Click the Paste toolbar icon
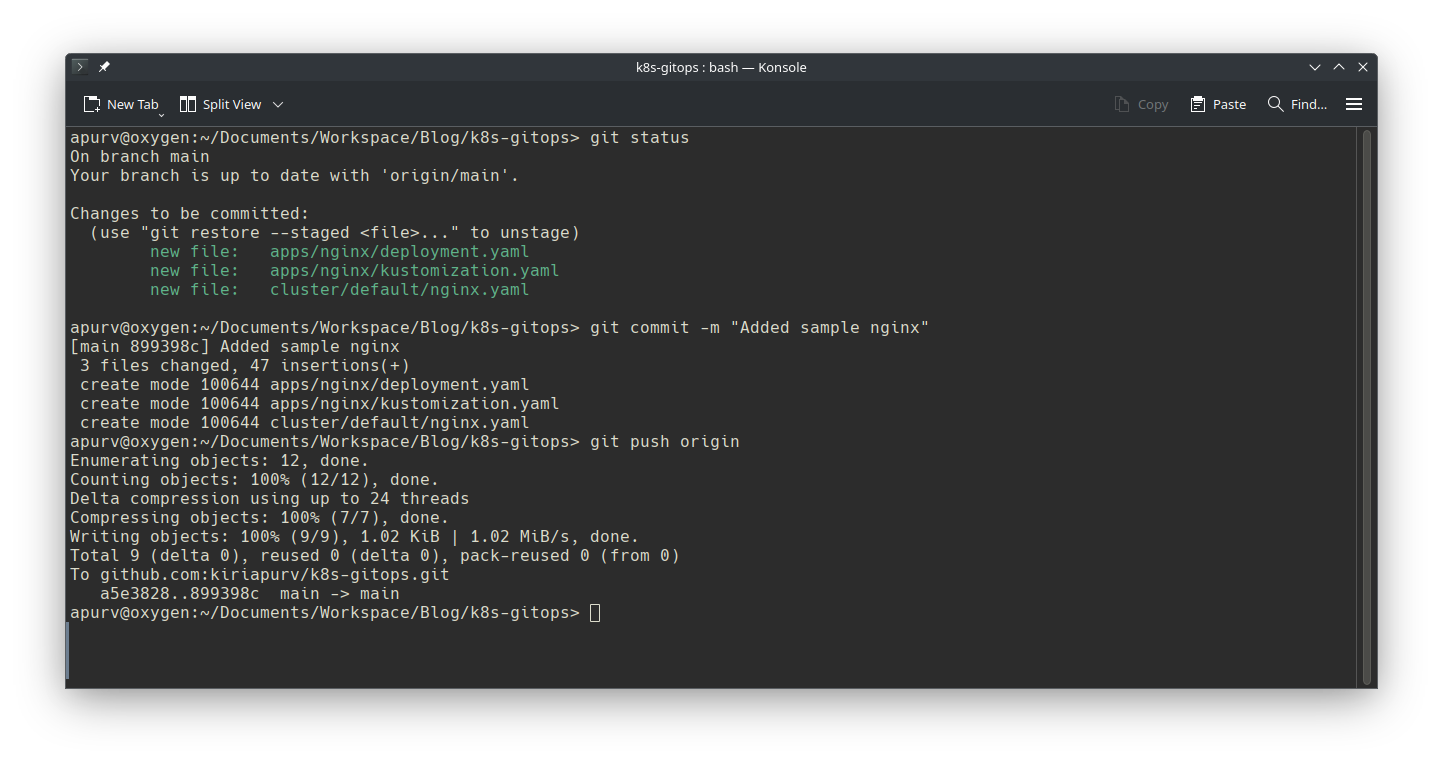This screenshot has width=1443, height=766. click(1218, 104)
